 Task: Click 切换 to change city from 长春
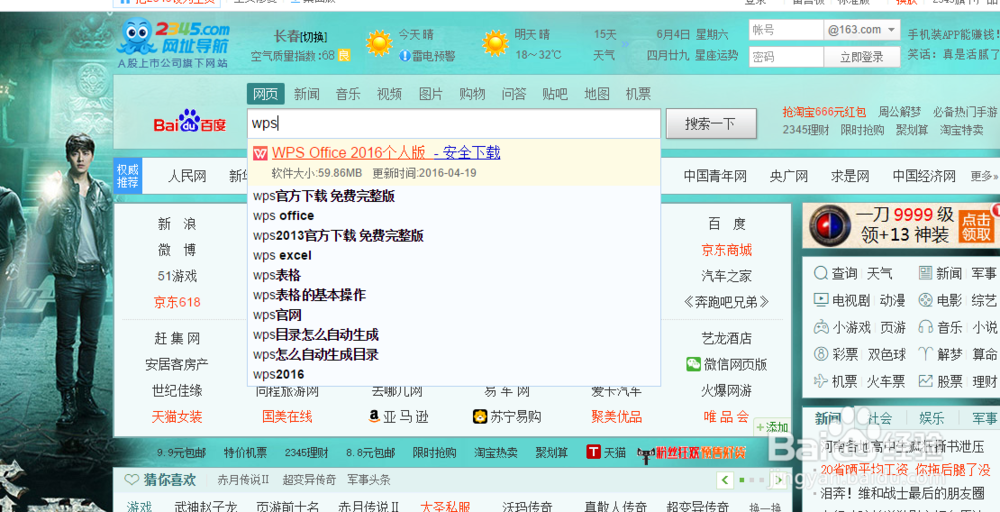(313, 37)
